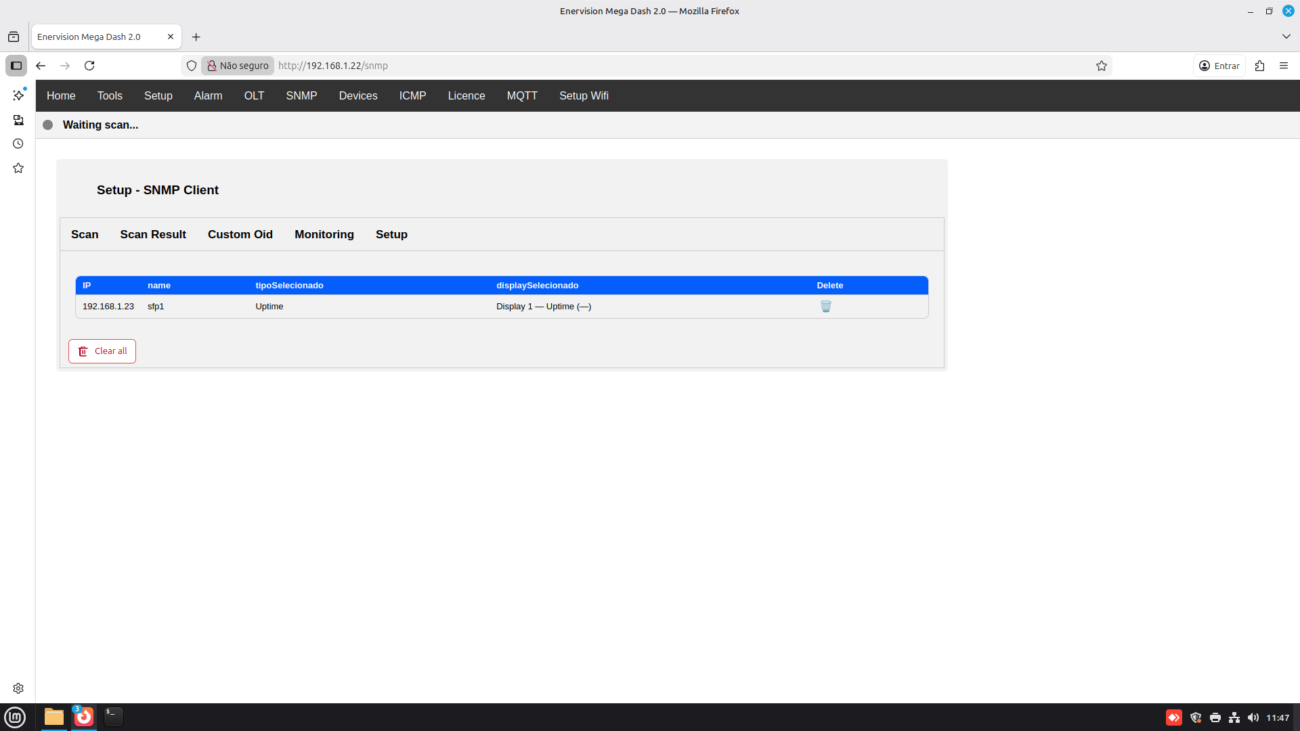Viewport: 1300px width, 731px height.
Task: Click the Firefox reload page button
Action: [89, 66]
